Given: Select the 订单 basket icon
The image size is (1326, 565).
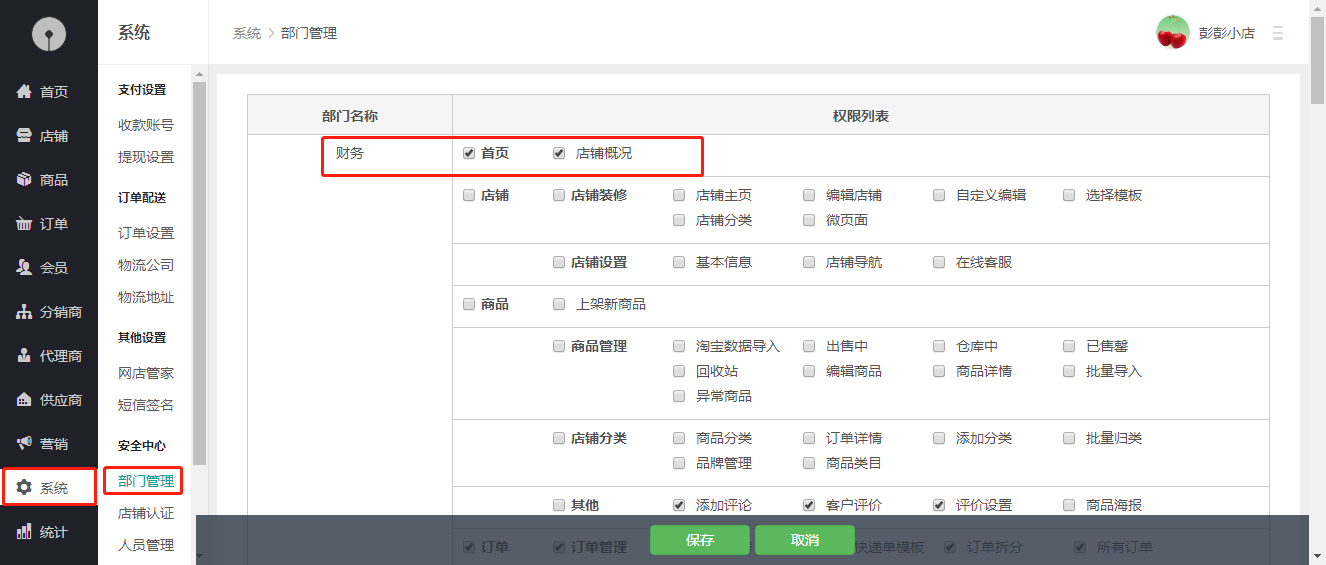Looking at the screenshot, I should click(24, 224).
